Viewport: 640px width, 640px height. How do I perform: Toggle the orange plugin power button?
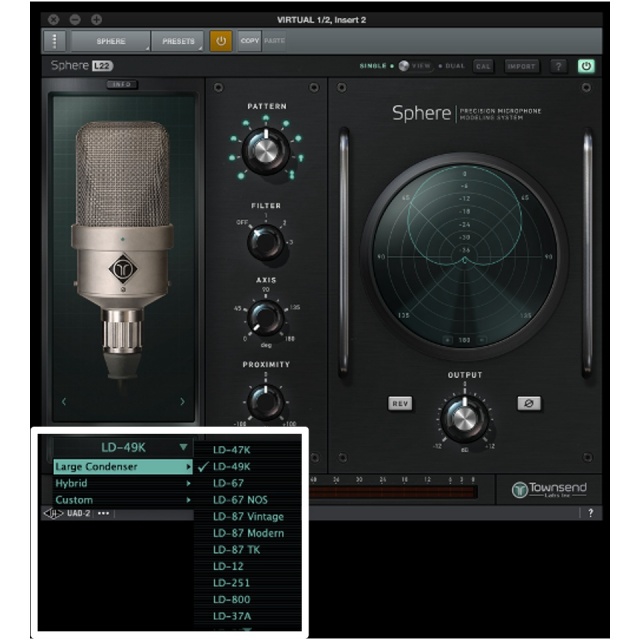point(221,41)
